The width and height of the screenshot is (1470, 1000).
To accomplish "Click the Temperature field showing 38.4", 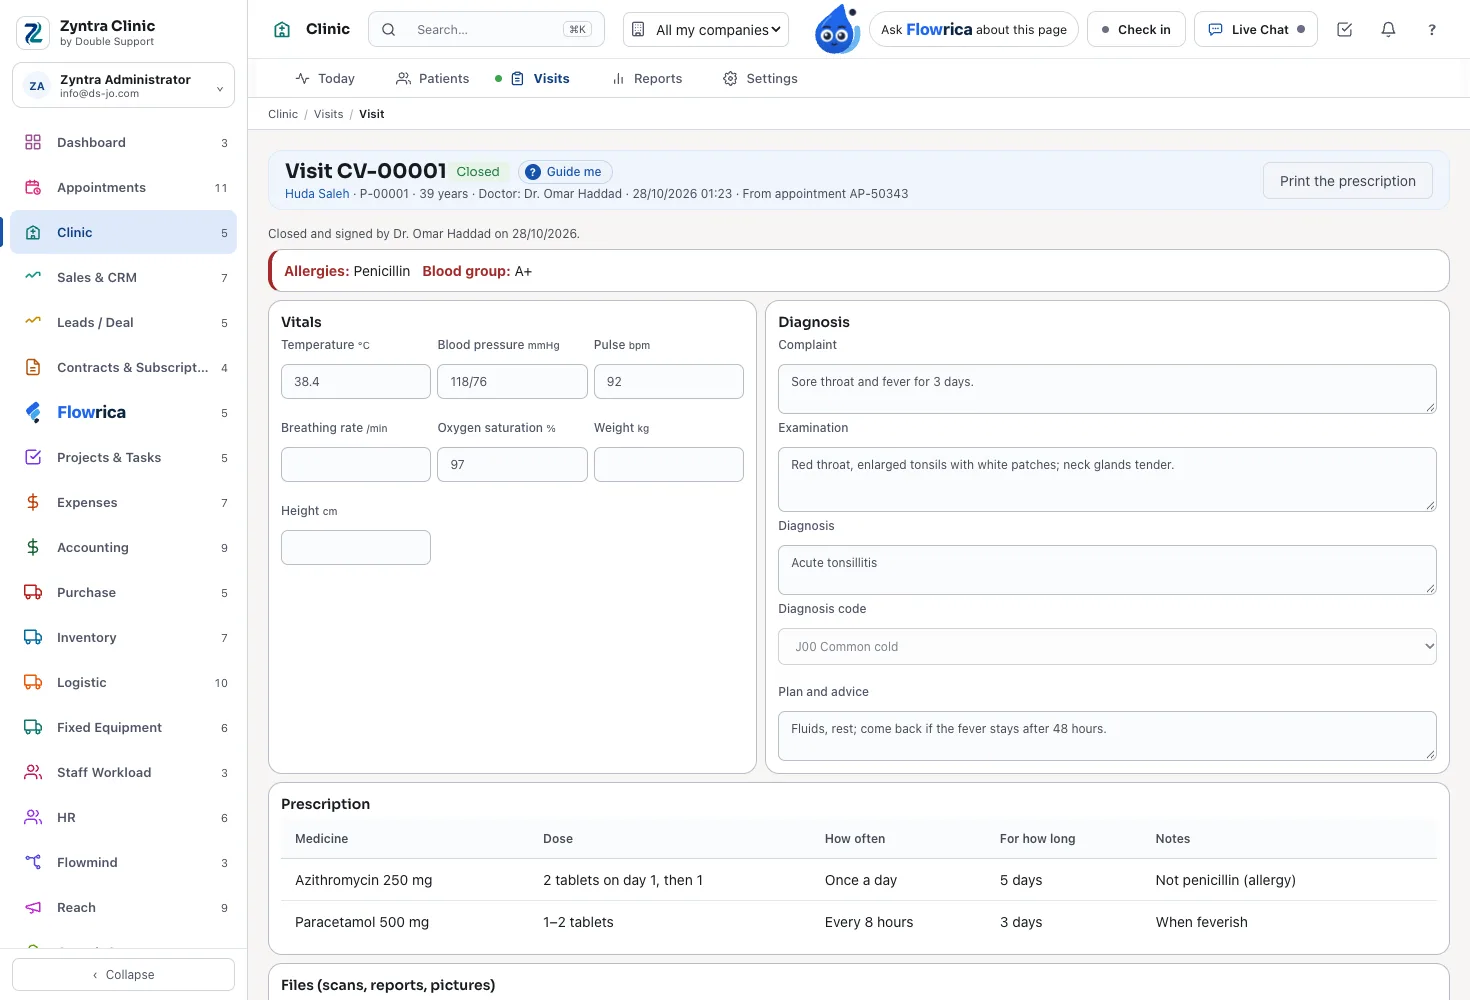I will (356, 382).
